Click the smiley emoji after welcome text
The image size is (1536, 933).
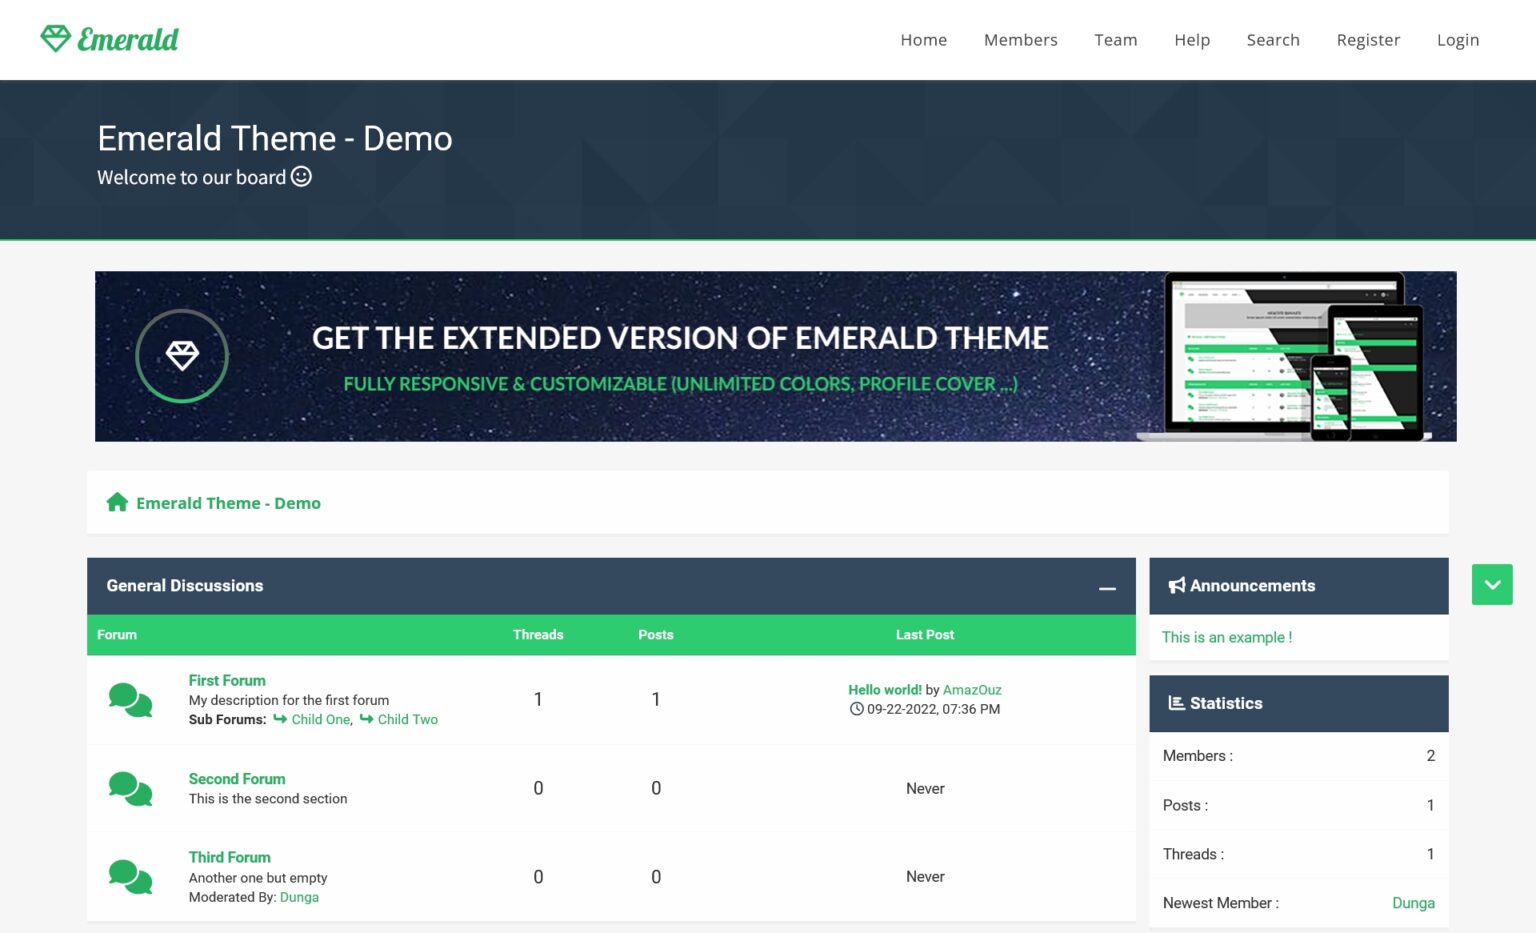[x=301, y=177]
